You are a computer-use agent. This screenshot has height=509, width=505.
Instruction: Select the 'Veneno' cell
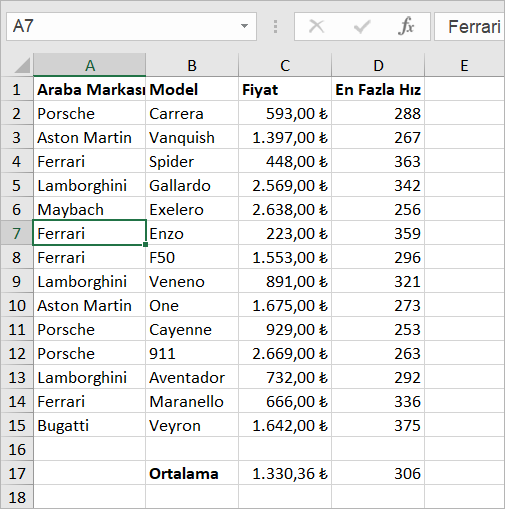pos(192,281)
